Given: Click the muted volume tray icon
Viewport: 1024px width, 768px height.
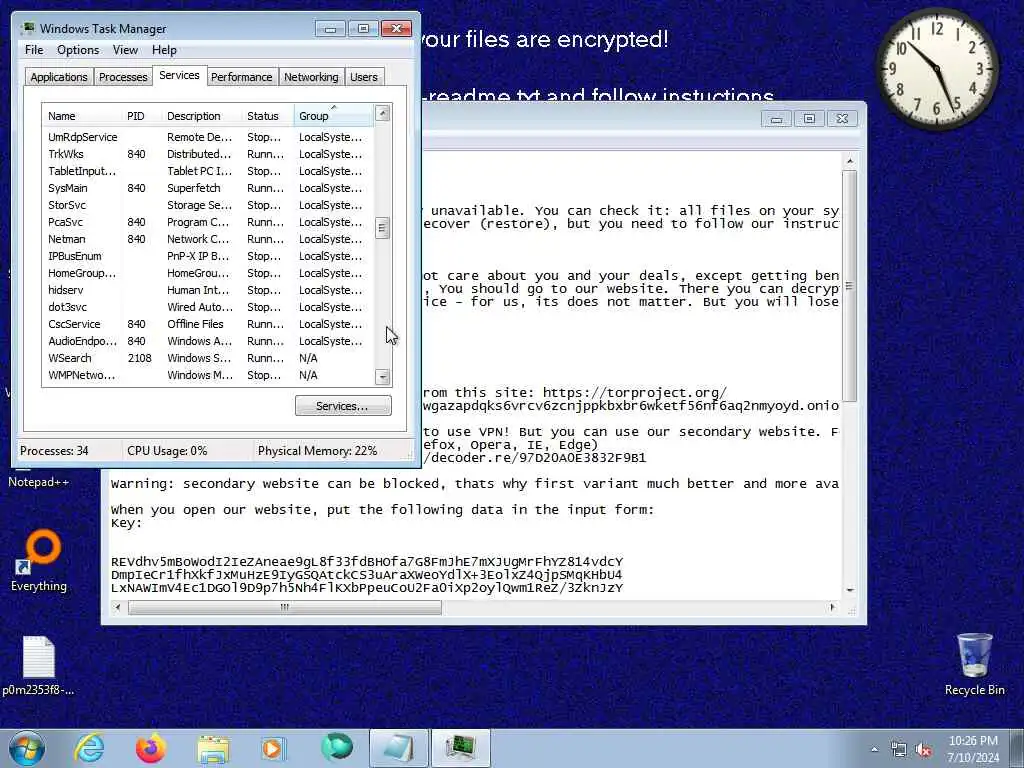Looking at the screenshot, I should (x=923, y=750).
